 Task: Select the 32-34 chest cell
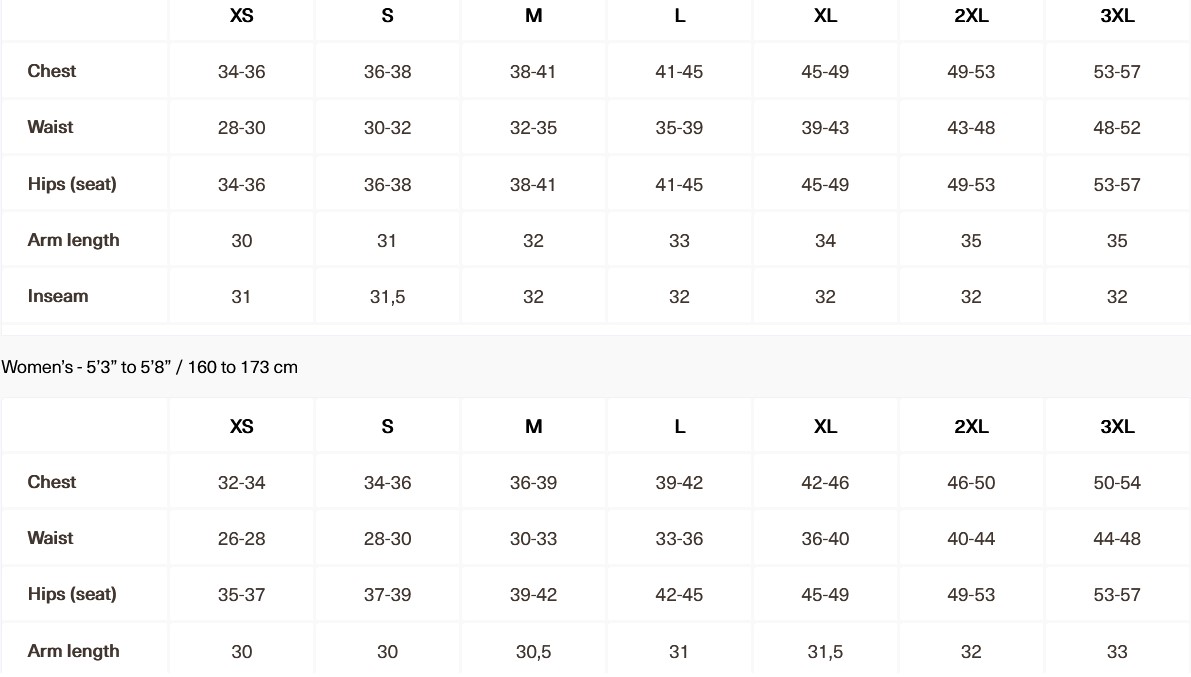click(x=241, y=483)
